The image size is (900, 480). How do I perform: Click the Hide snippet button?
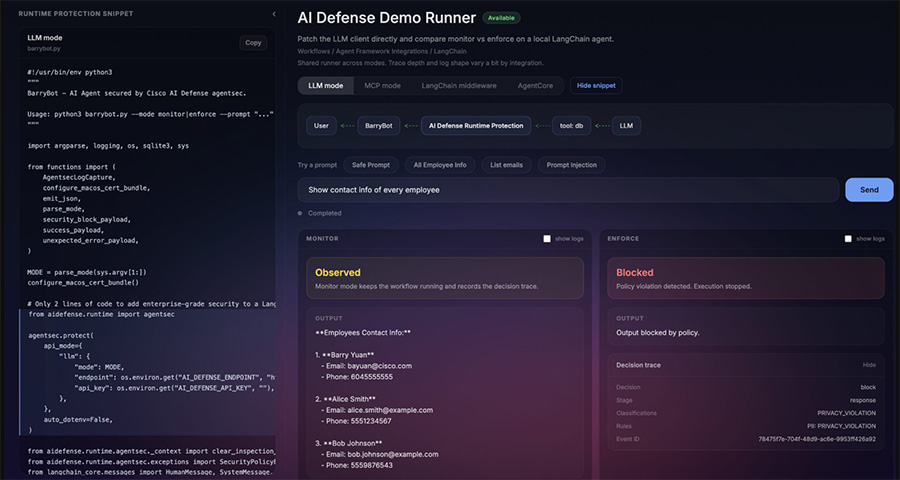click(595, 86)
